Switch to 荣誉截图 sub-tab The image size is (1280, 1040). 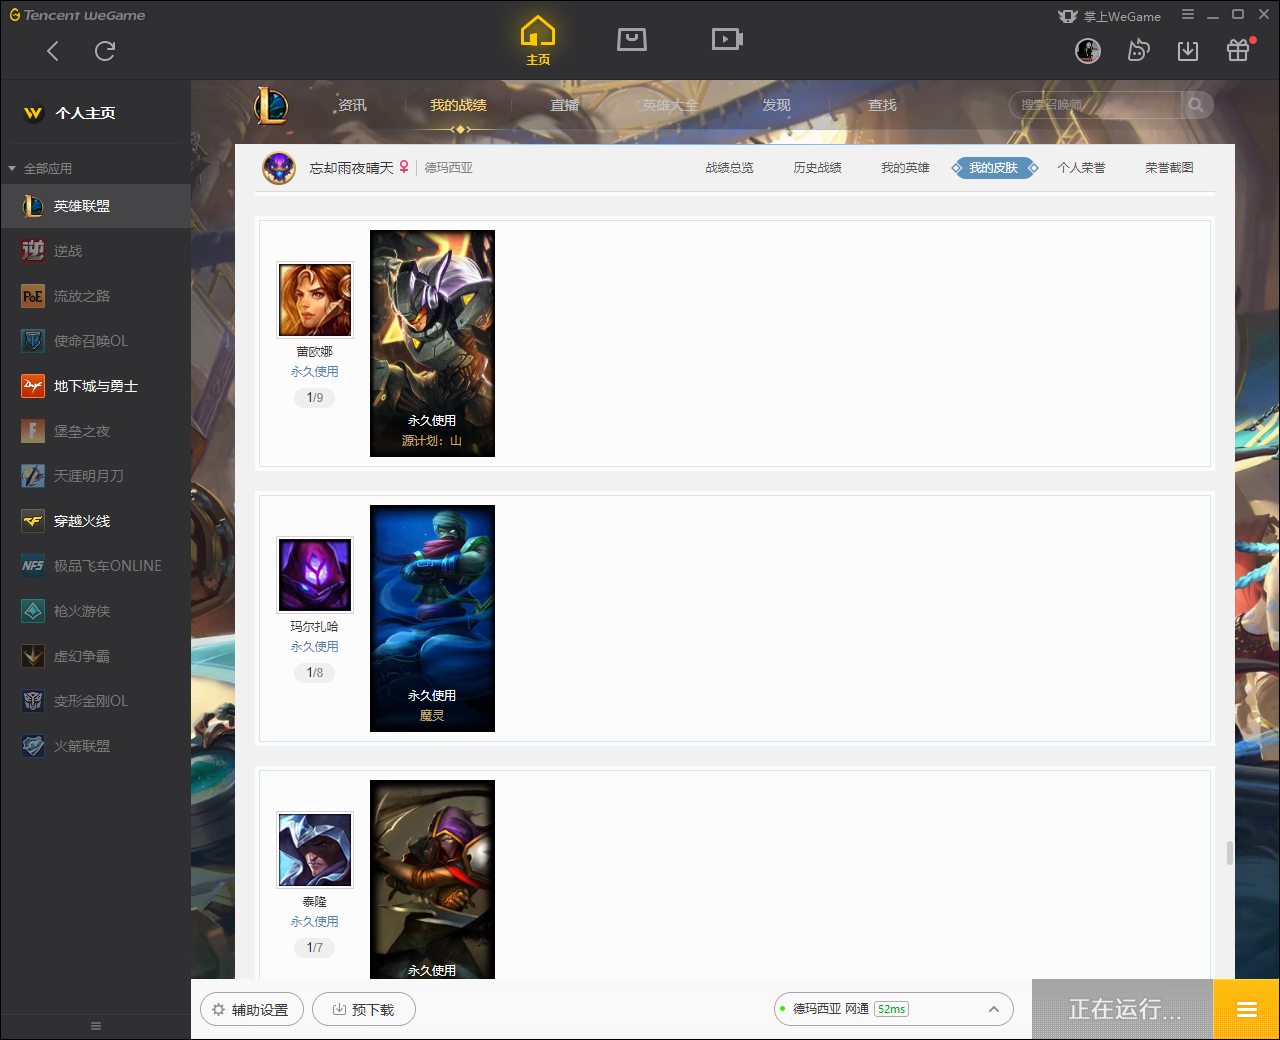tap(1169, 168)
